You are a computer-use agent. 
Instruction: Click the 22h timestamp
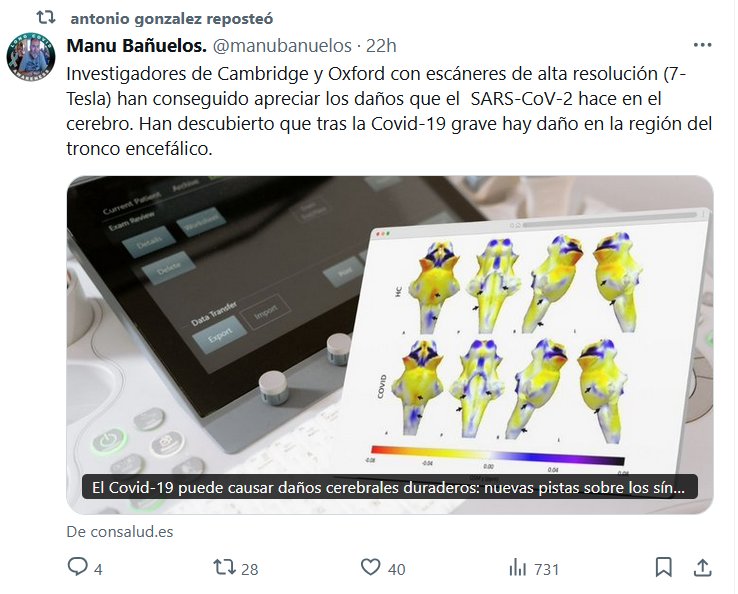tap(382, 46)
